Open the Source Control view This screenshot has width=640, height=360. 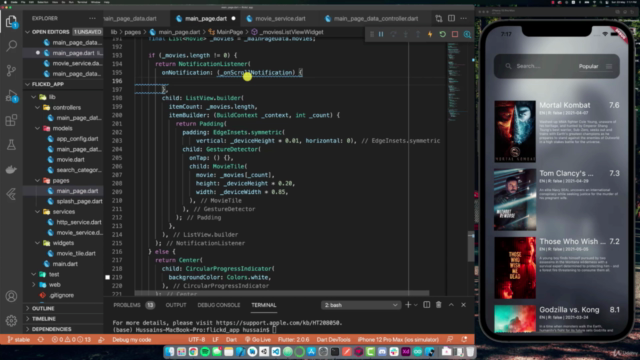click(11, 71)
